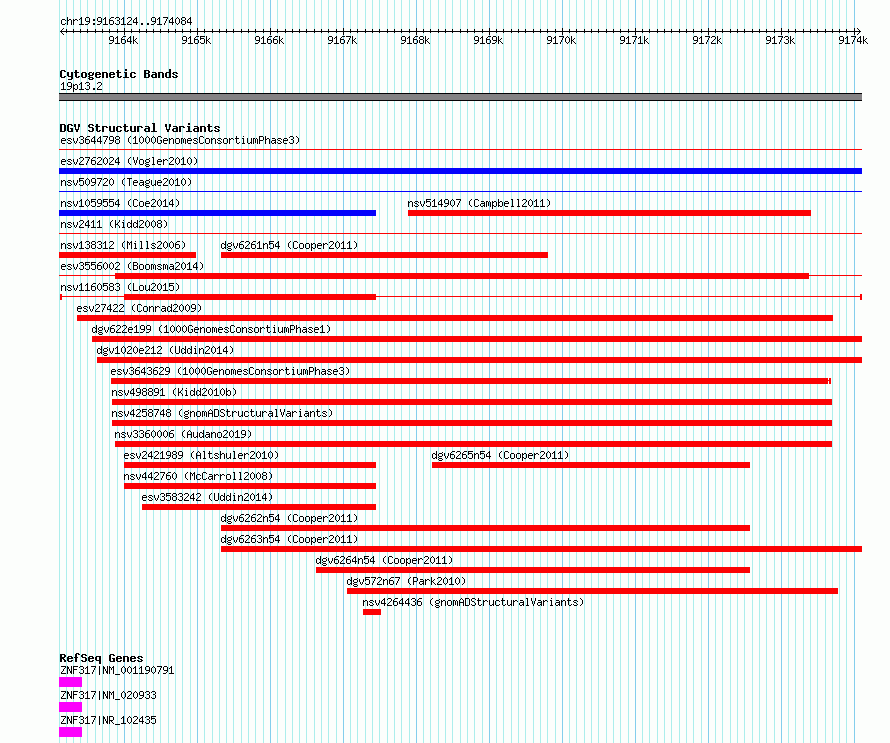Click the red dgv6265n54 variant bar

click(591, 465)
